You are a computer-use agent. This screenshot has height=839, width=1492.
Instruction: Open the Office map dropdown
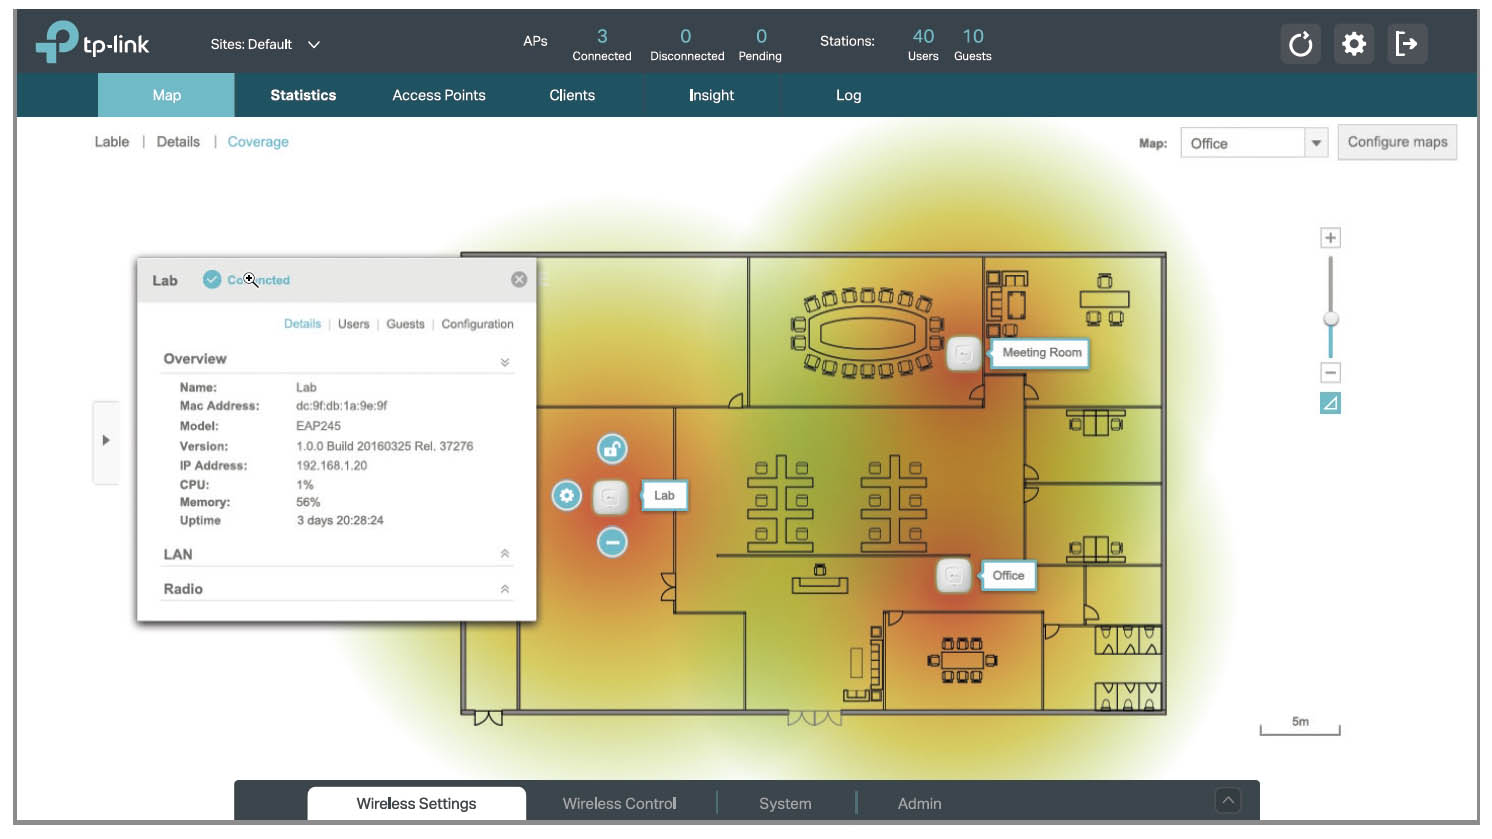point(1254,143)
